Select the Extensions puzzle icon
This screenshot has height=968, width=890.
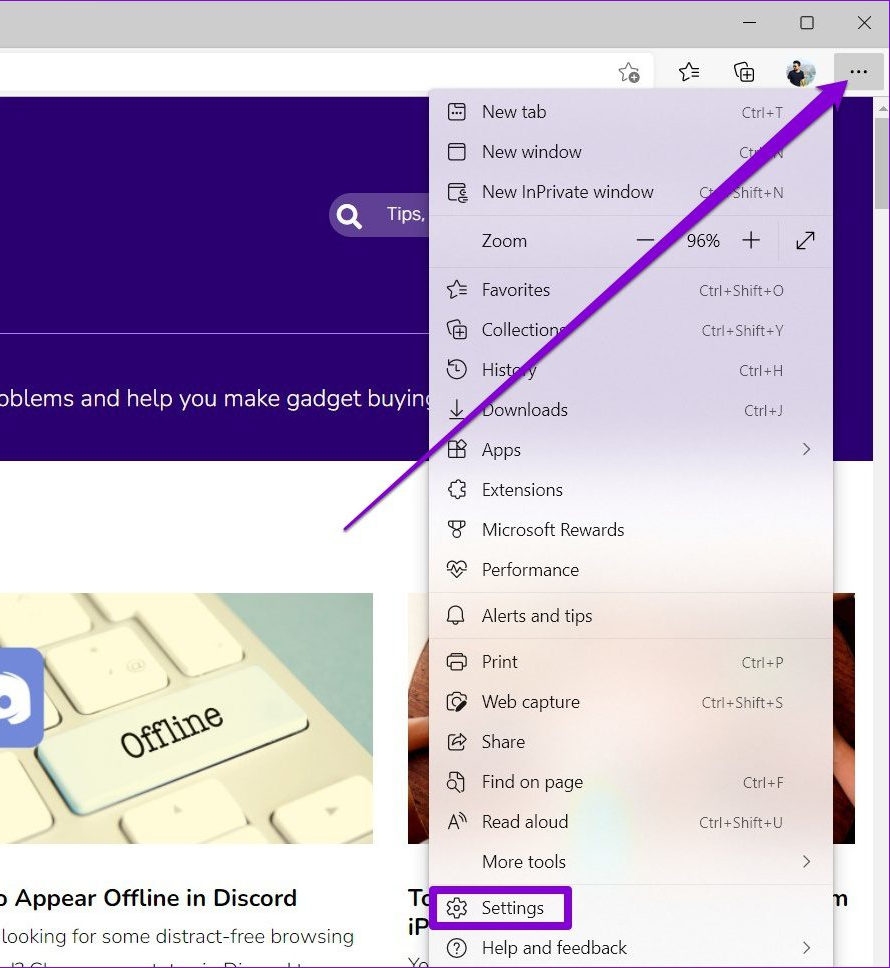(x=457, y=489)
